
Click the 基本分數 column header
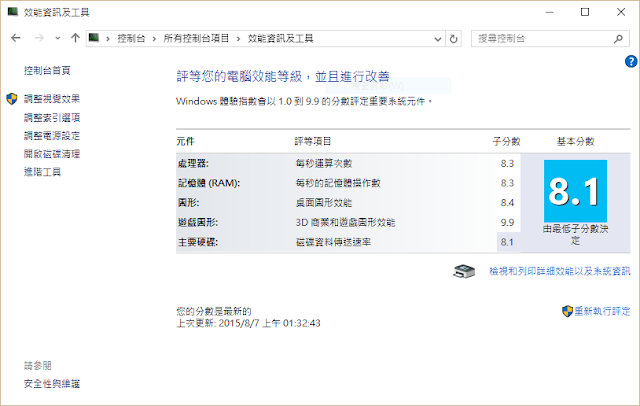(x=576, y=142)
